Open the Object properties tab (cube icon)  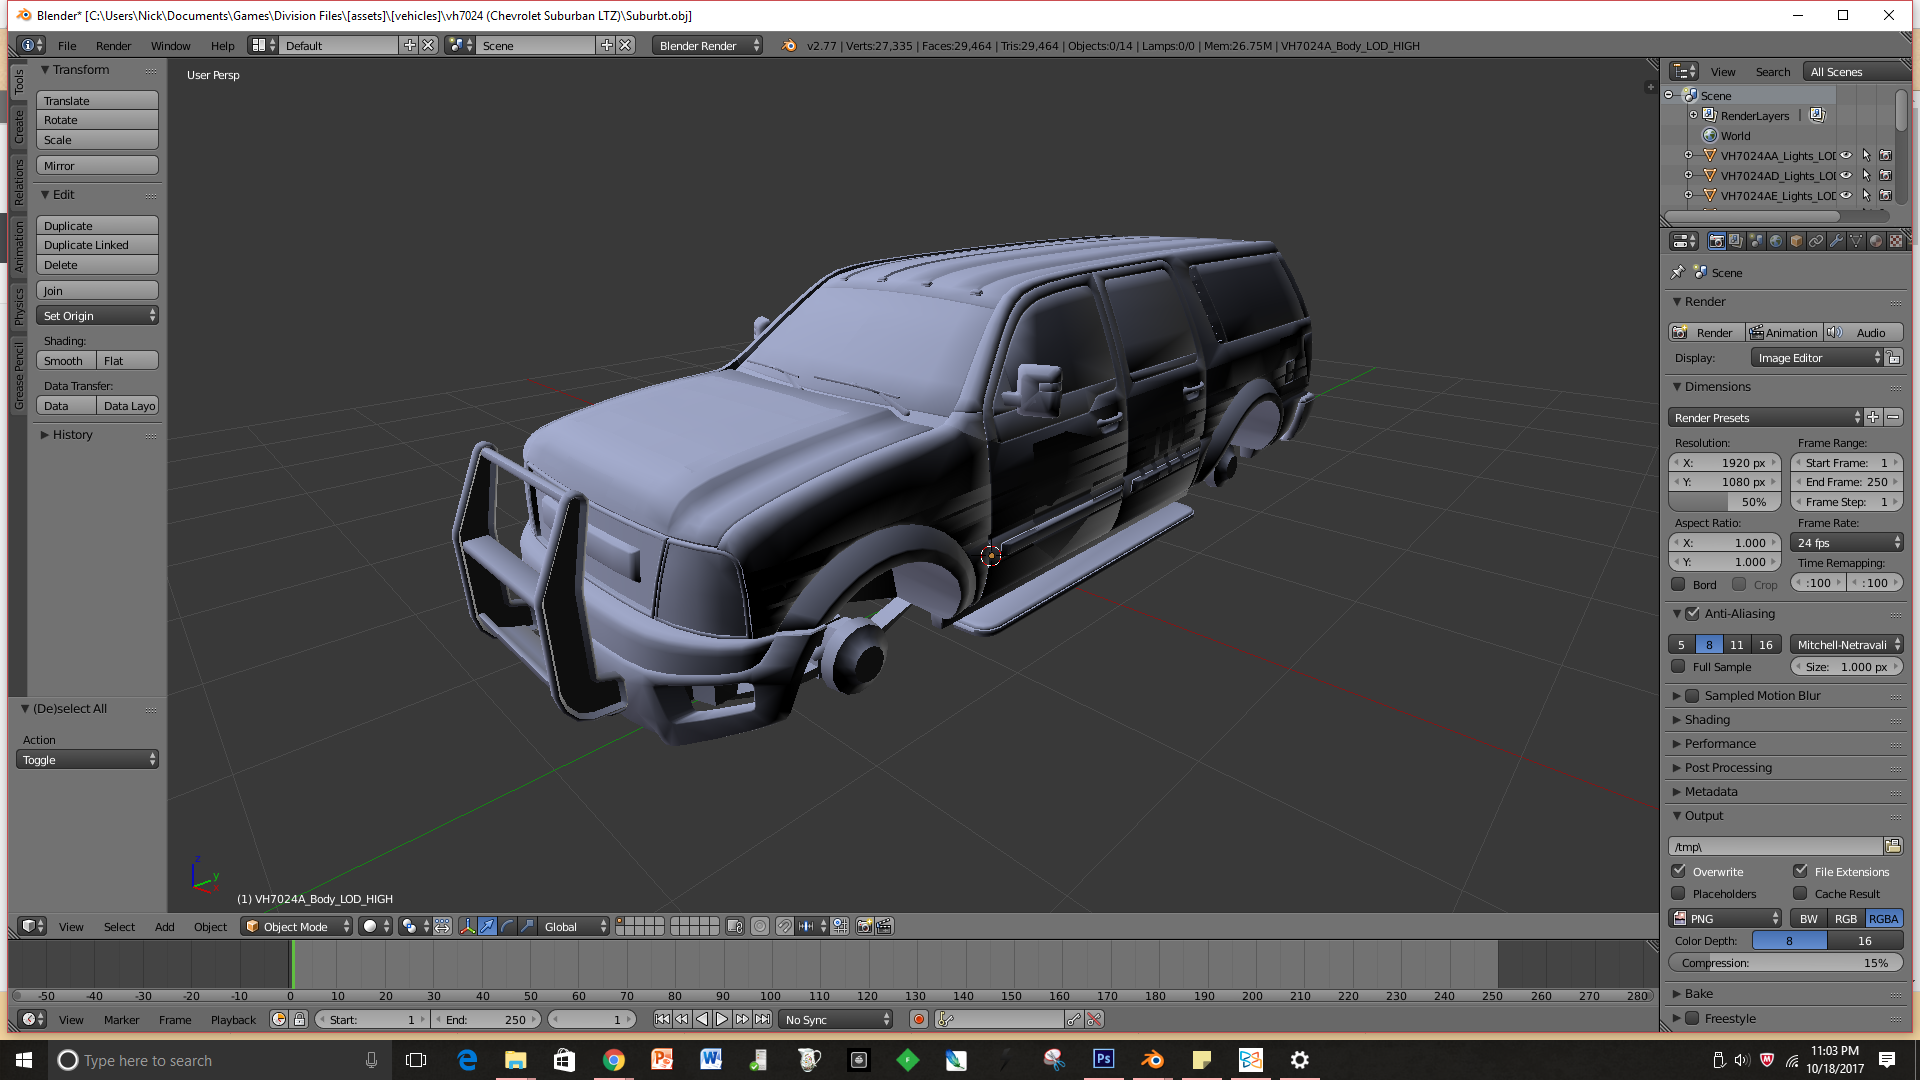[x=1796, y=241]
